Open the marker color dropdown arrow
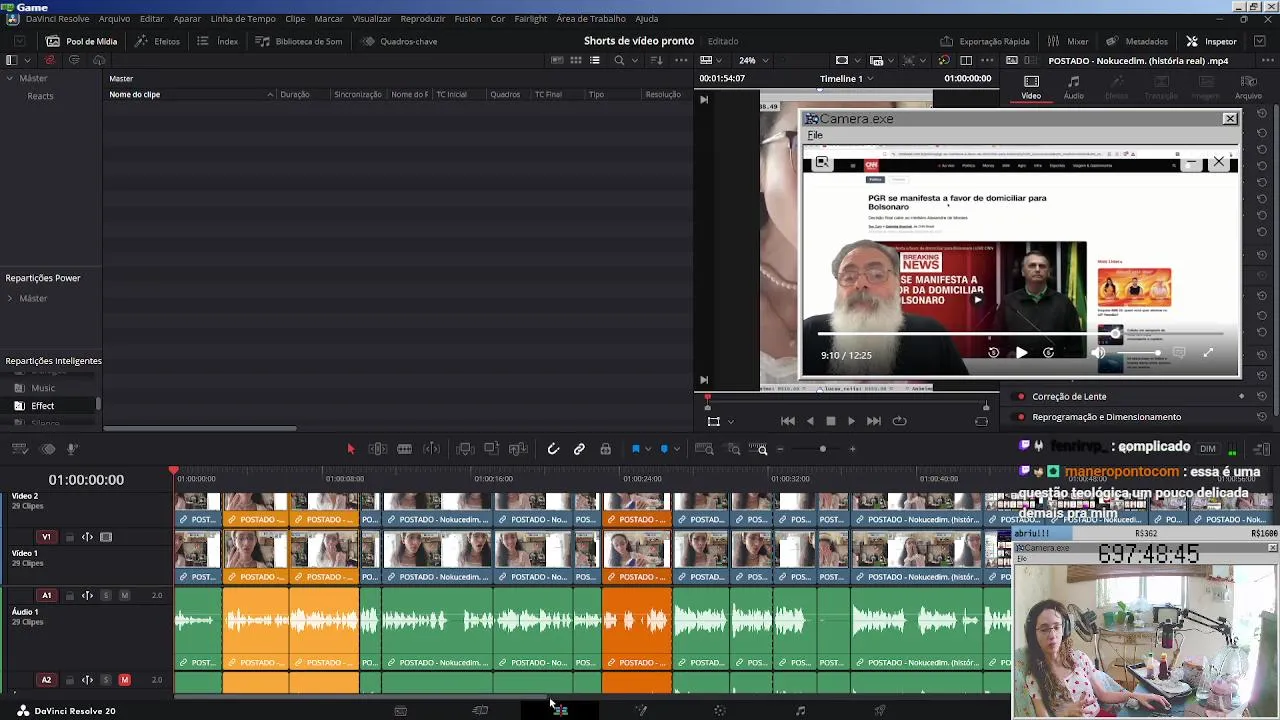Viewport: 1280px width, 720px height. click(676, 449)
